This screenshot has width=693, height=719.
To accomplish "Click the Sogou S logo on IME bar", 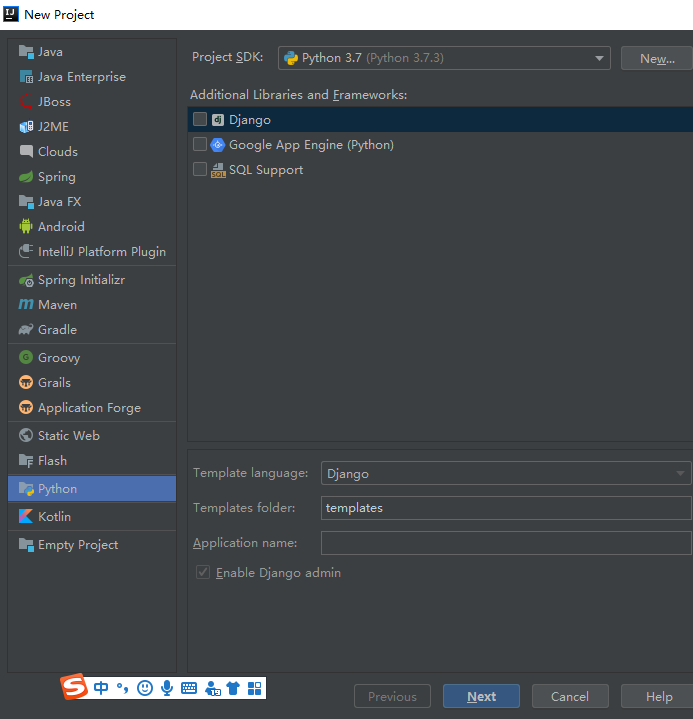I will 74,686.
